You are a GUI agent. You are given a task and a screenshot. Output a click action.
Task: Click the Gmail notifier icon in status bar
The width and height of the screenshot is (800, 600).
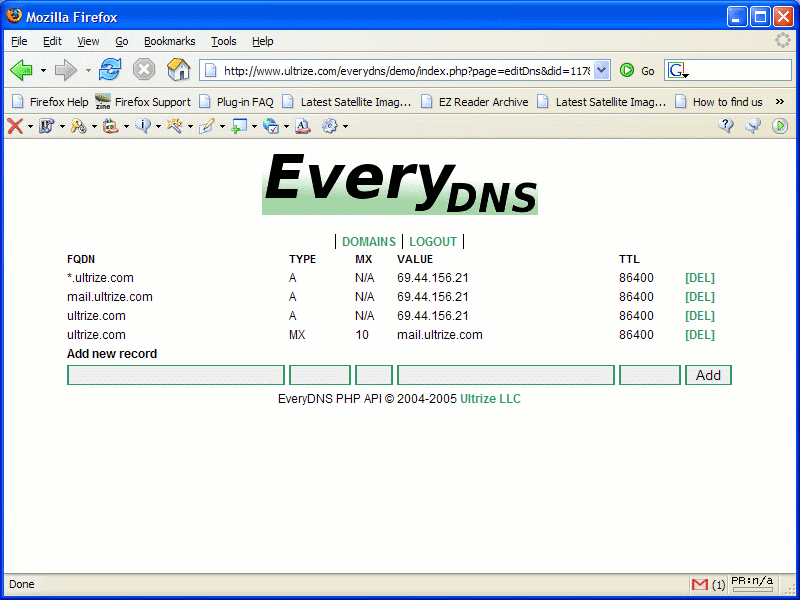[x=699, y=584]
